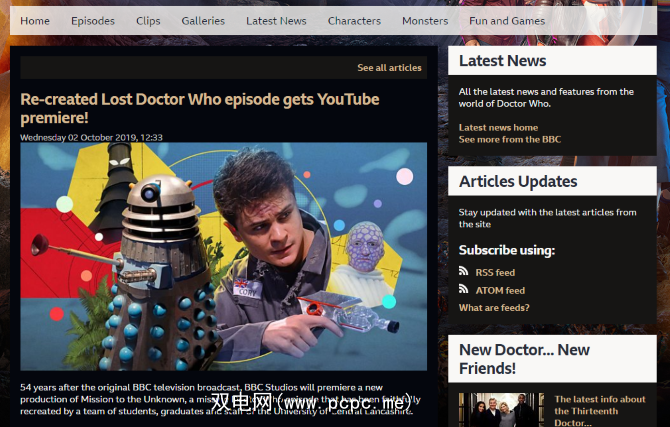Open the Home navigation item
Image resolution: width=670 pixels, height=427 pixels.
click(x=35, y=21)
